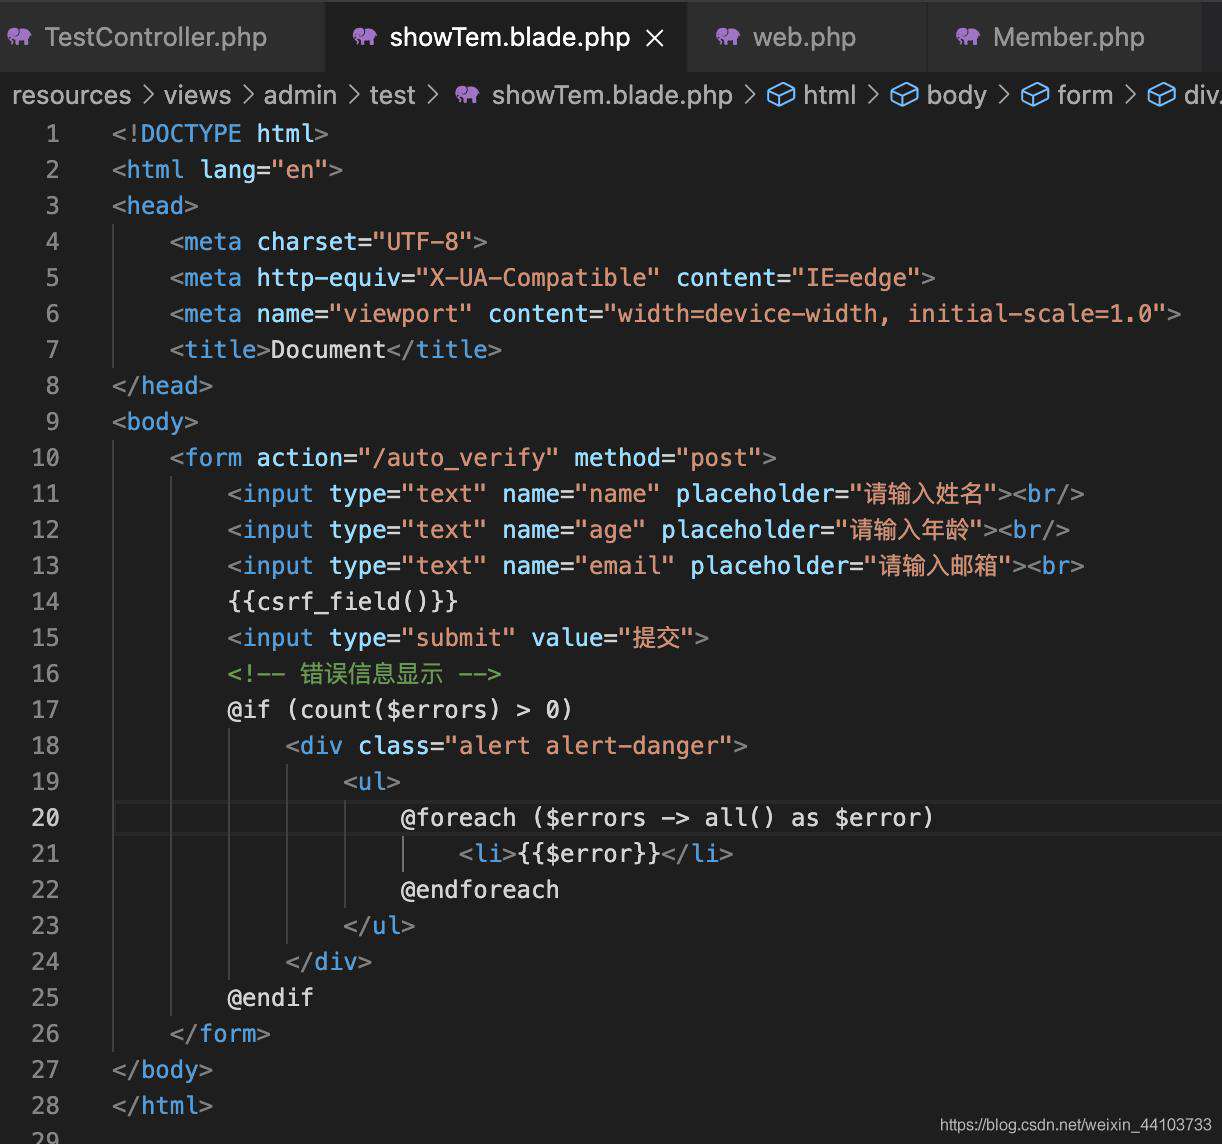
Task: Switch to the TestController.php tab
Action: pos(155,37)
